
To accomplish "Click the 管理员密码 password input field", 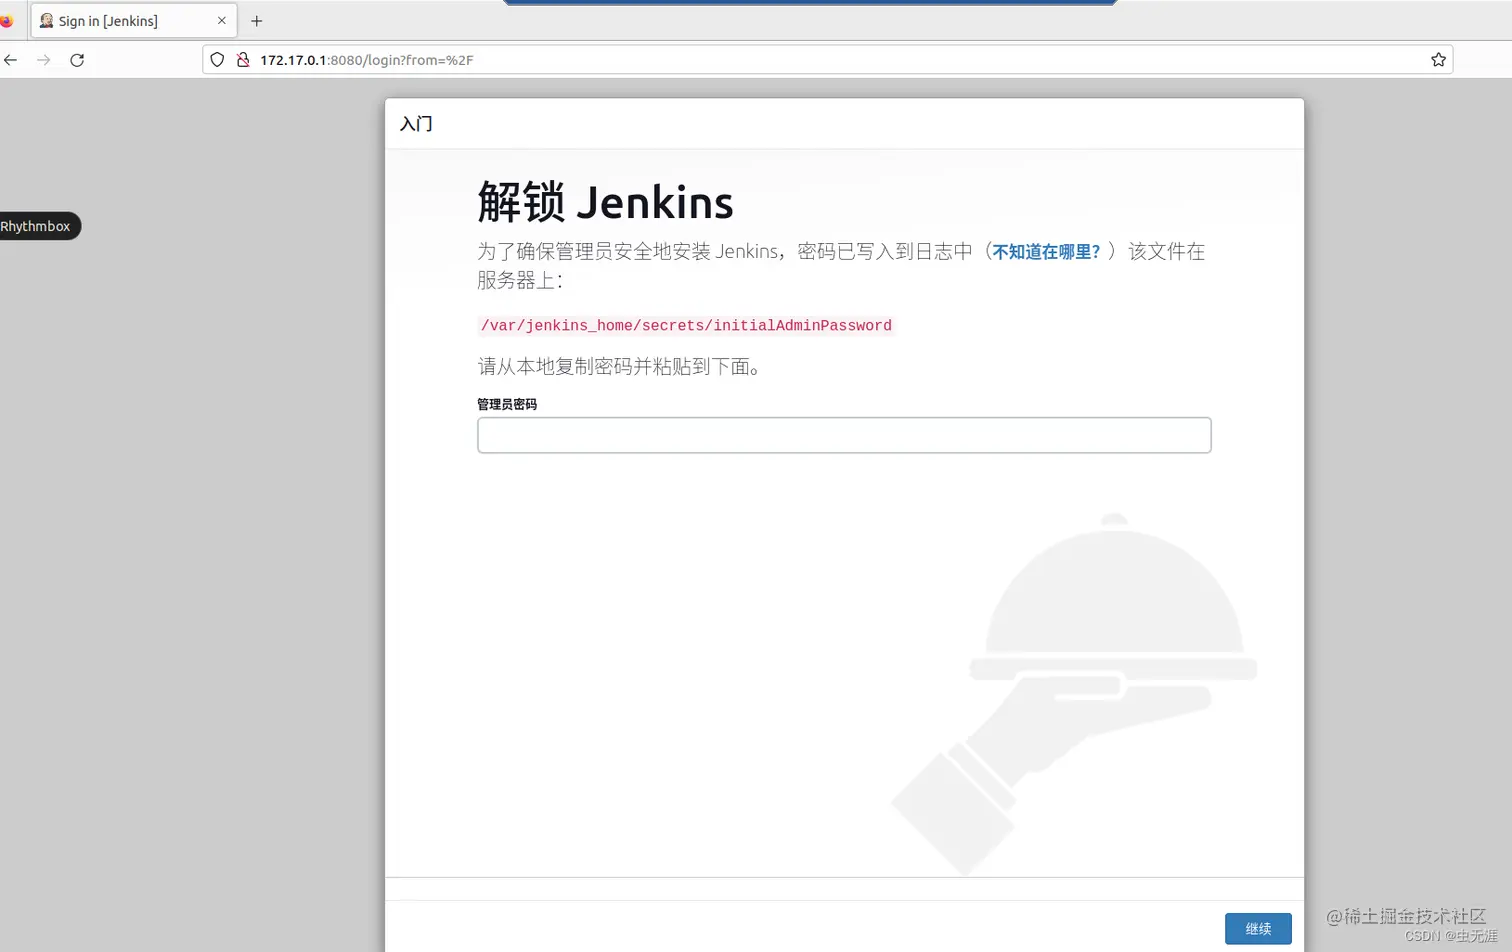I will [x=843, y=435].
